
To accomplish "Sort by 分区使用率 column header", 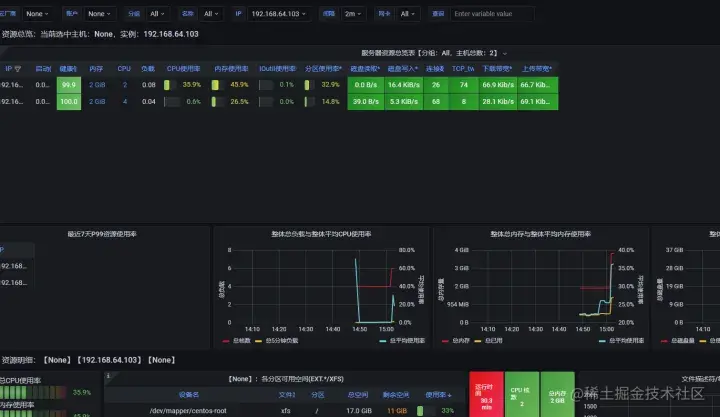I will pos(323,69).
